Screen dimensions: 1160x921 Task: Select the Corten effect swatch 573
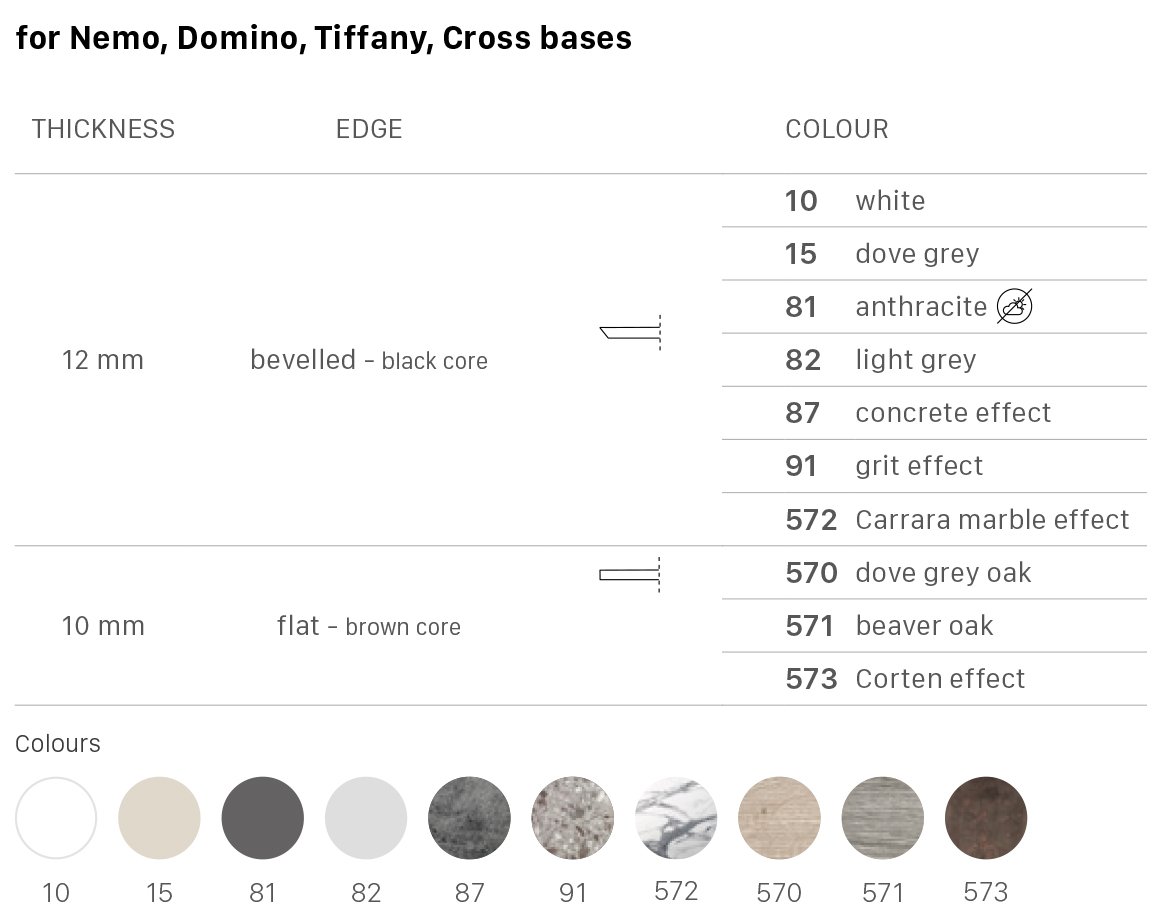[x=986, y=818]
